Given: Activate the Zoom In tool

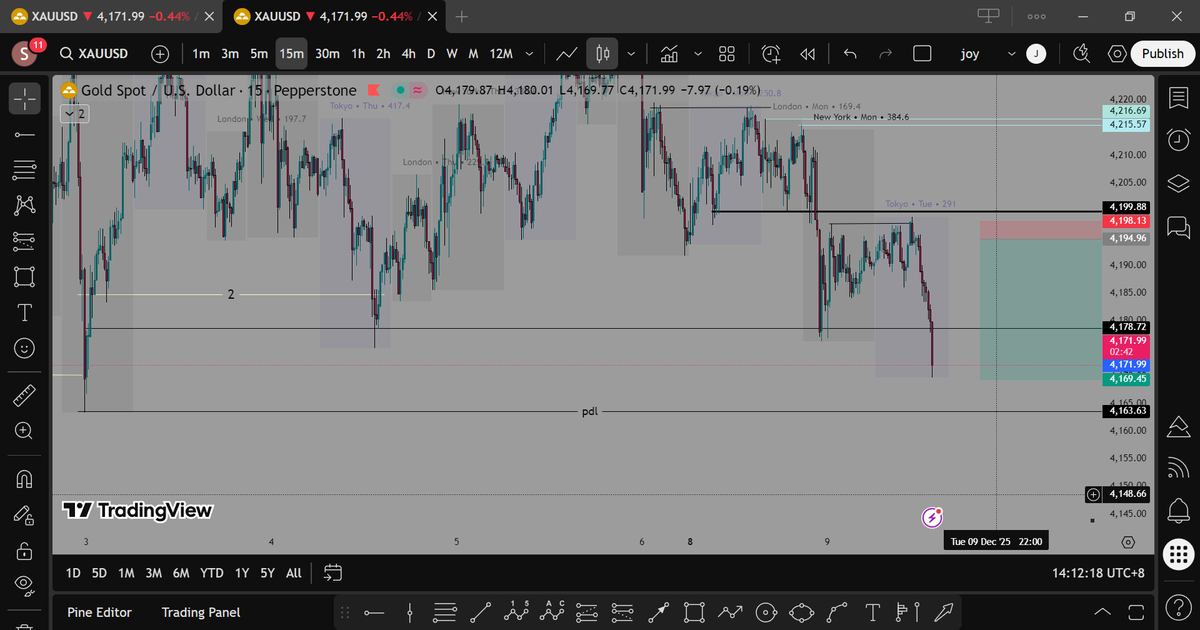Looking at the screenshot, I should [x=25, y=431].
